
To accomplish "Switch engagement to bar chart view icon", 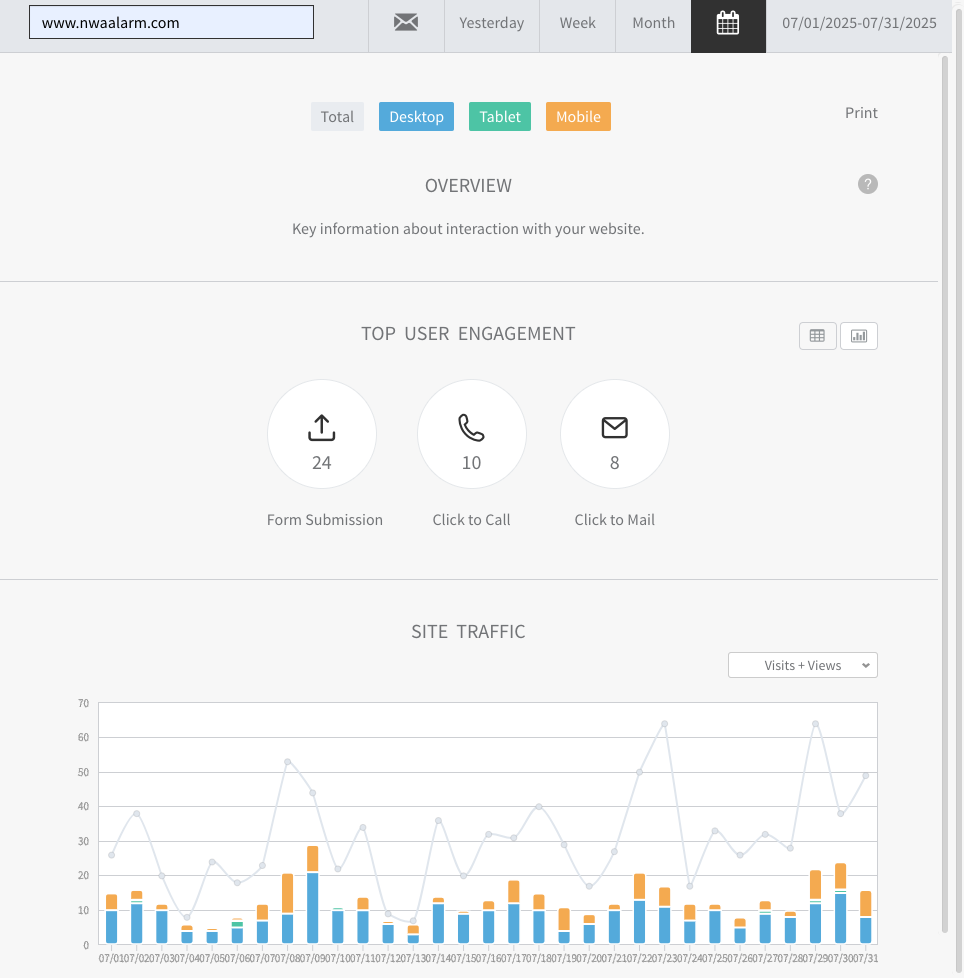I will click(859, 336).
